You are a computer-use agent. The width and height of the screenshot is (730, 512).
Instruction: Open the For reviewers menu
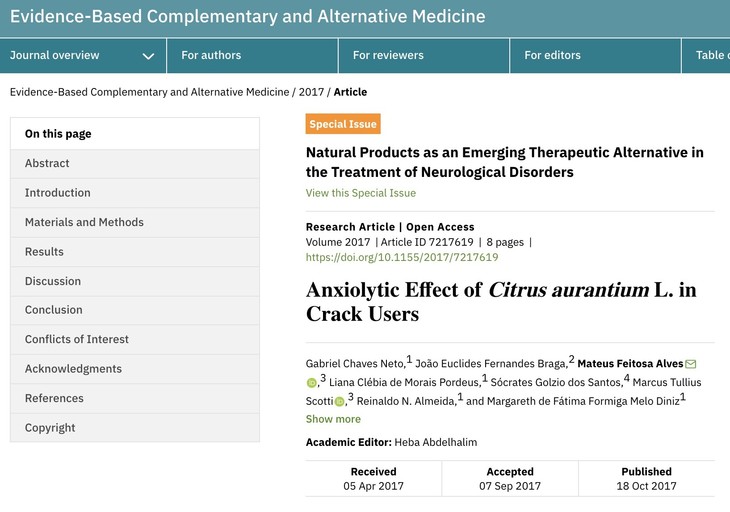click(388, 55)
